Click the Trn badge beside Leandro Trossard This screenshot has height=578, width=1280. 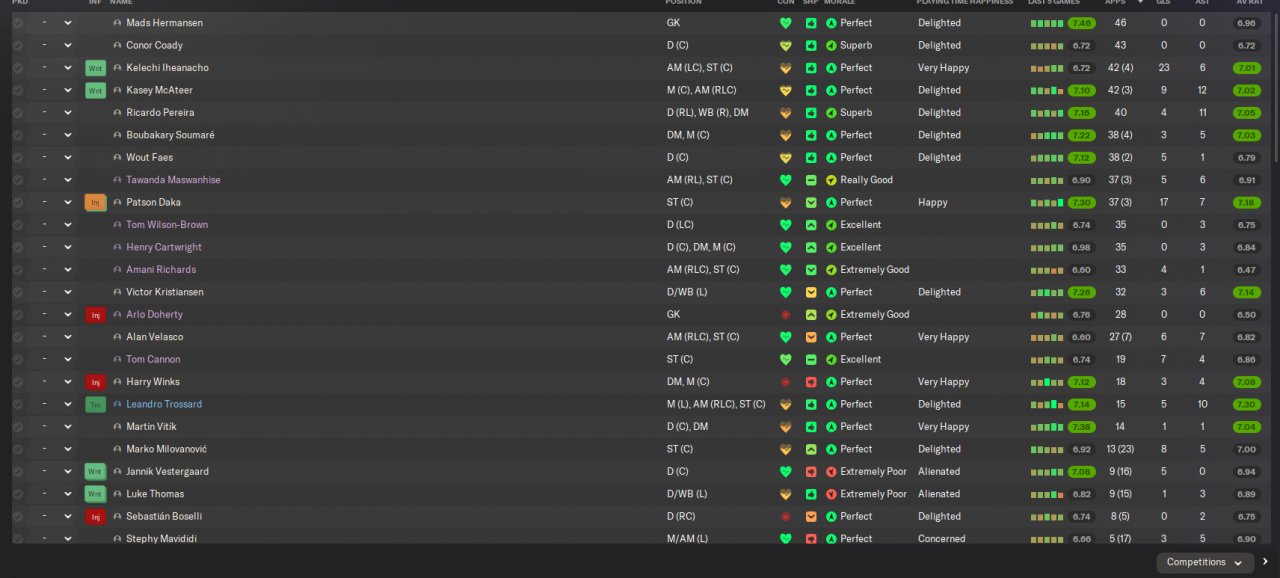pyautogui.click(x=95, y=404)
